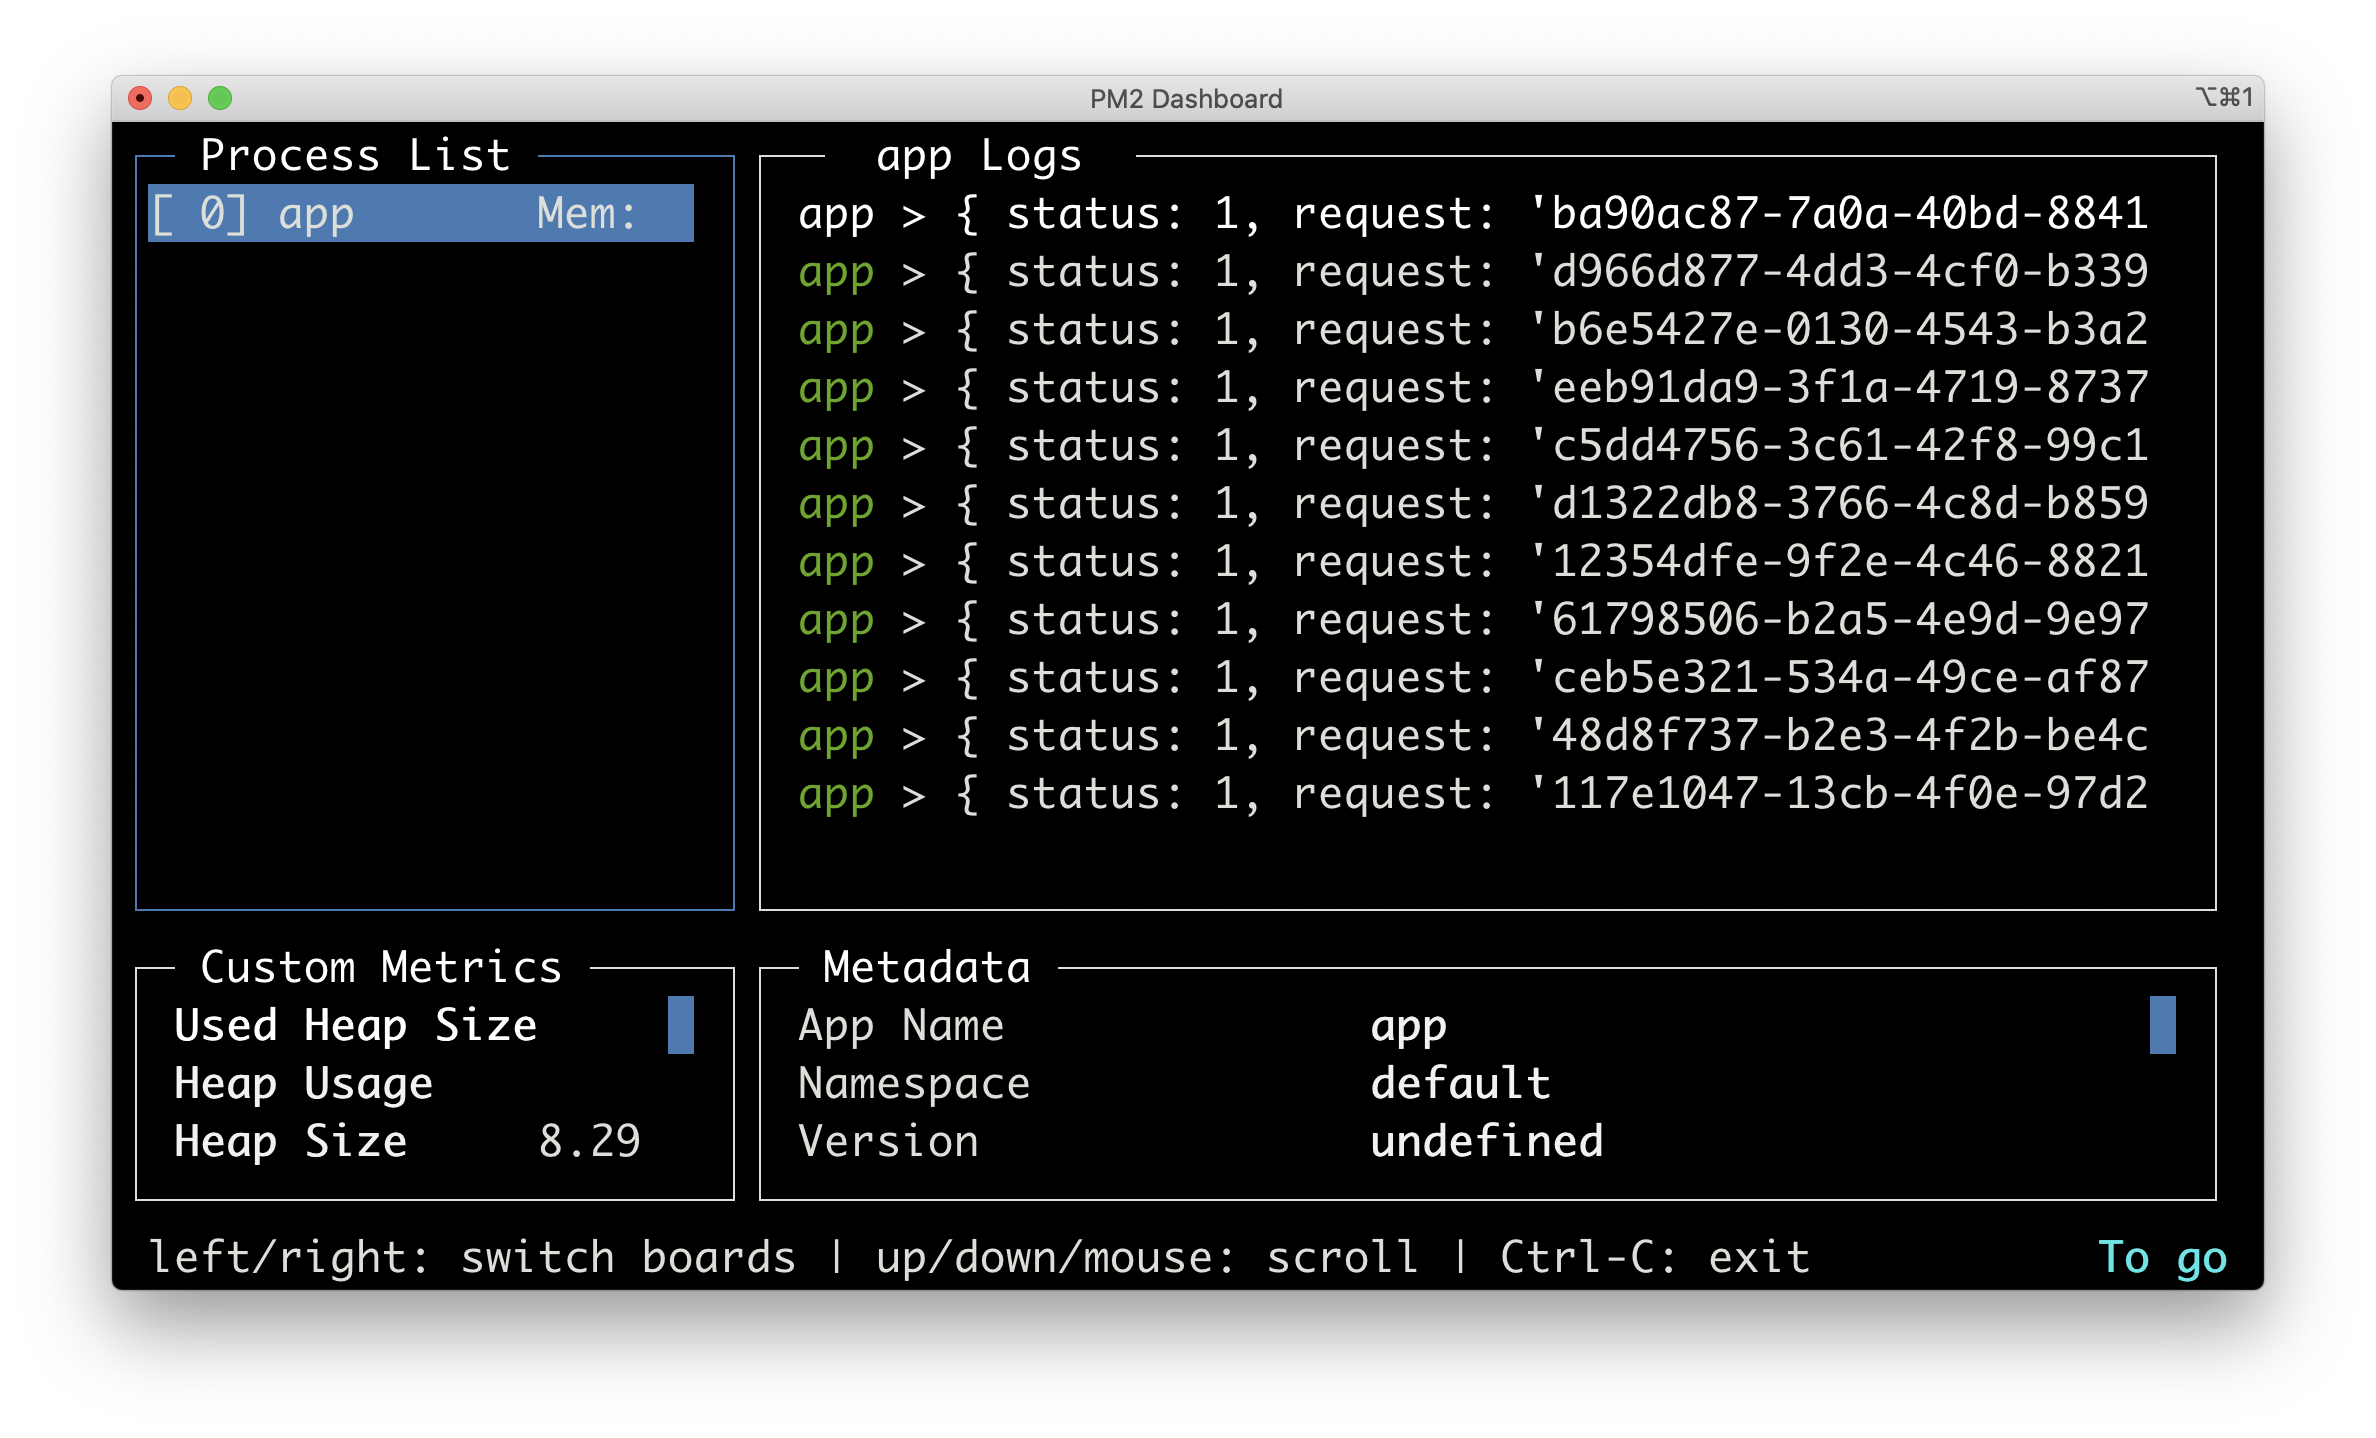Click the Process List panel title
Screen dimensions: 2376x1438
[355, 155]
